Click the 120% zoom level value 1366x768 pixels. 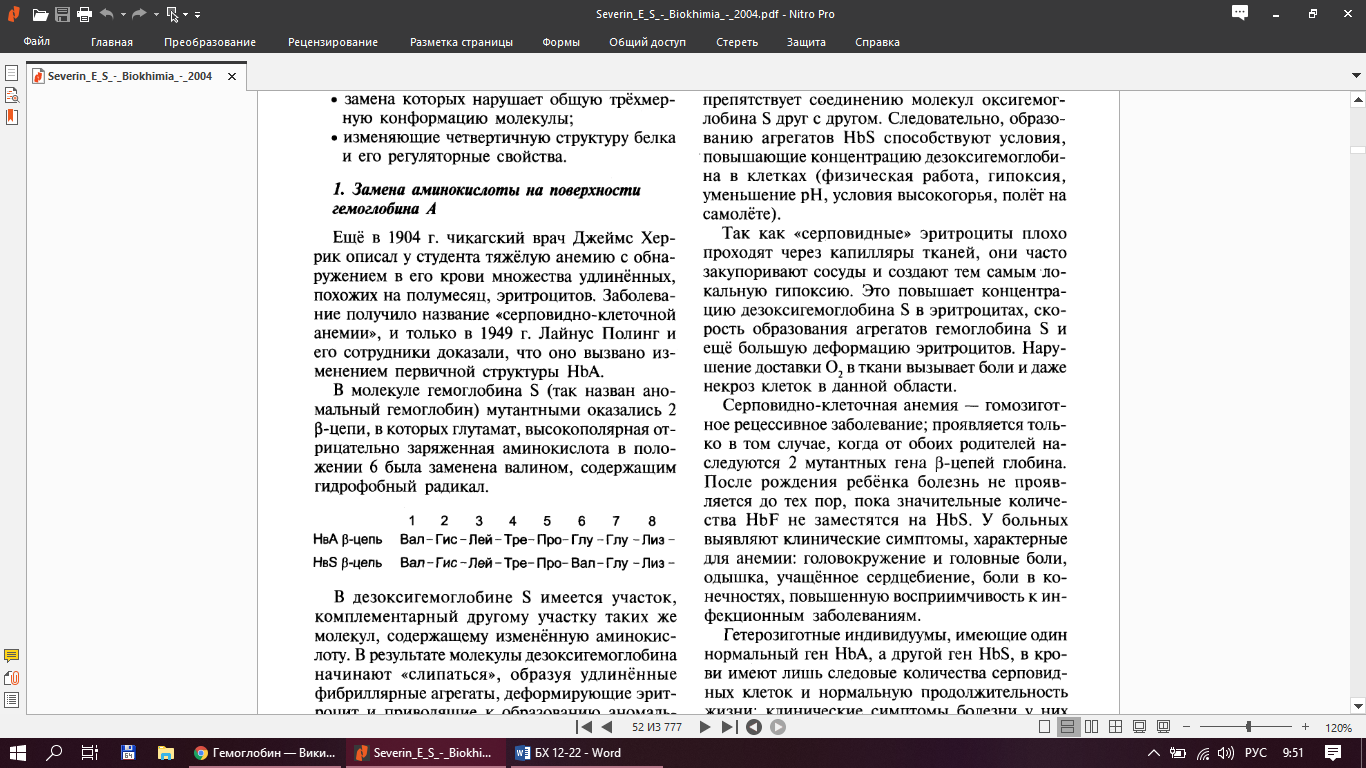pos(1338,728)
